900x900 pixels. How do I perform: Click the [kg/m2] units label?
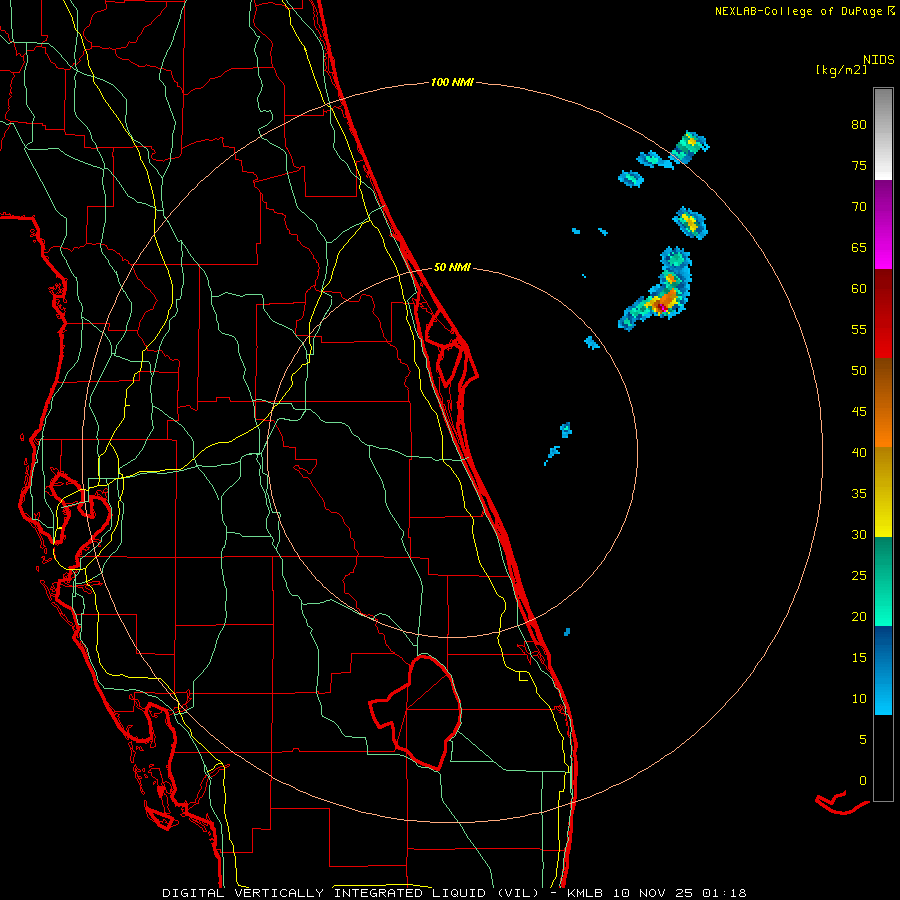click(841, 71)
